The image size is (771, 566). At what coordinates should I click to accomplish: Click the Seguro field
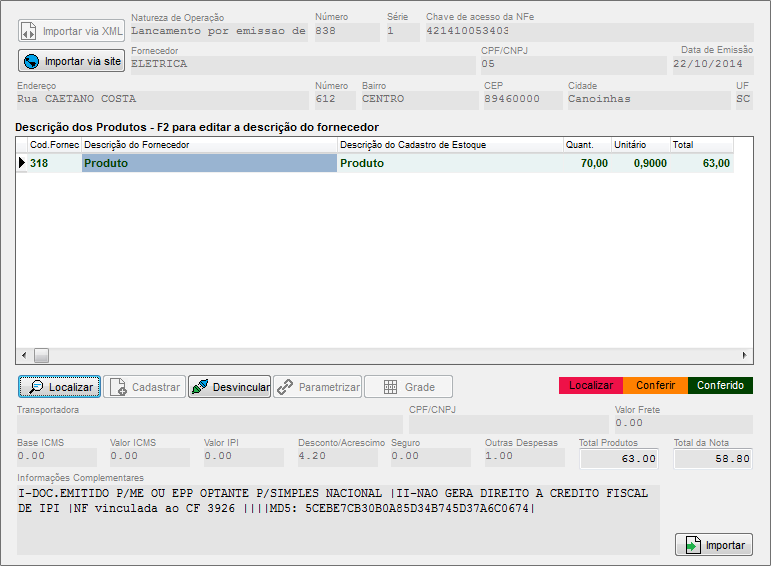coord(431,457)
